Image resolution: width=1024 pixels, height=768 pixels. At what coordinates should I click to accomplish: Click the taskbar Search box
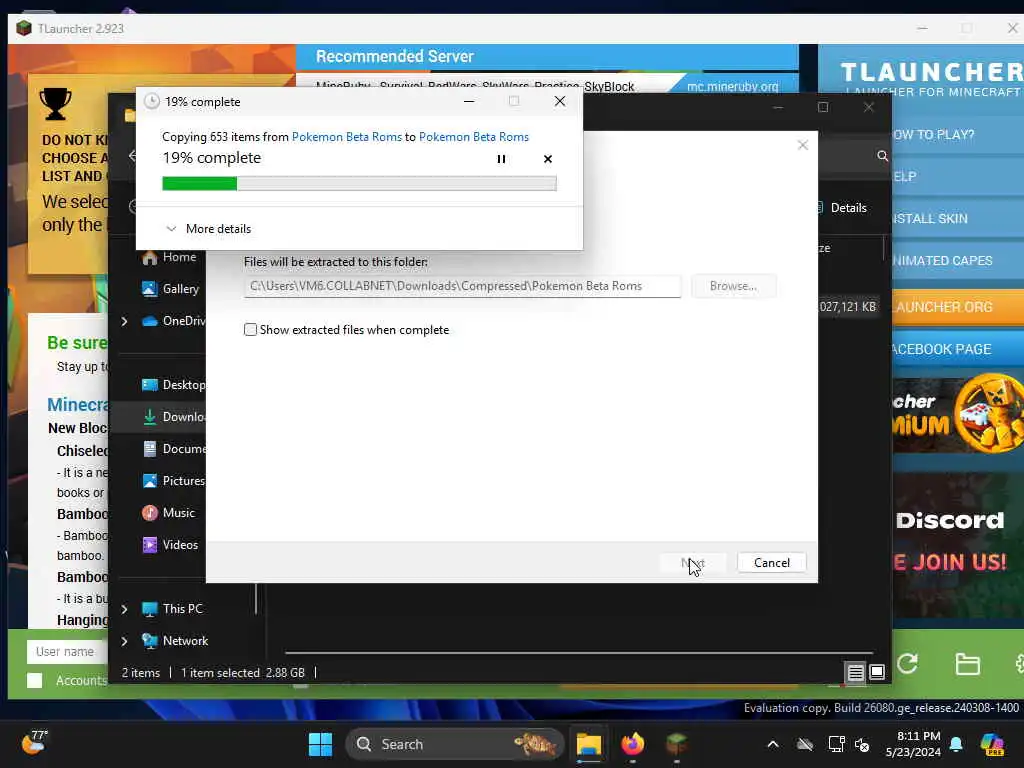[455, 744]
